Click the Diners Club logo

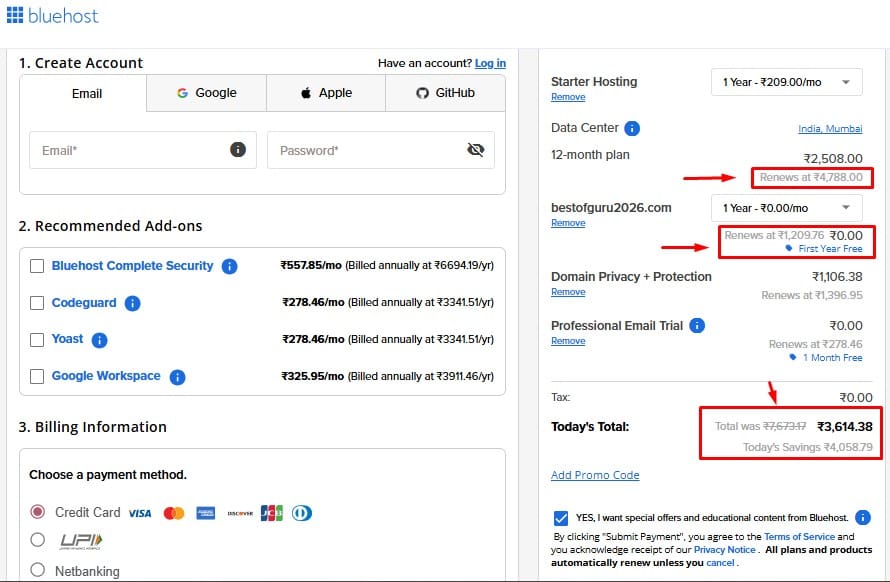302,513
